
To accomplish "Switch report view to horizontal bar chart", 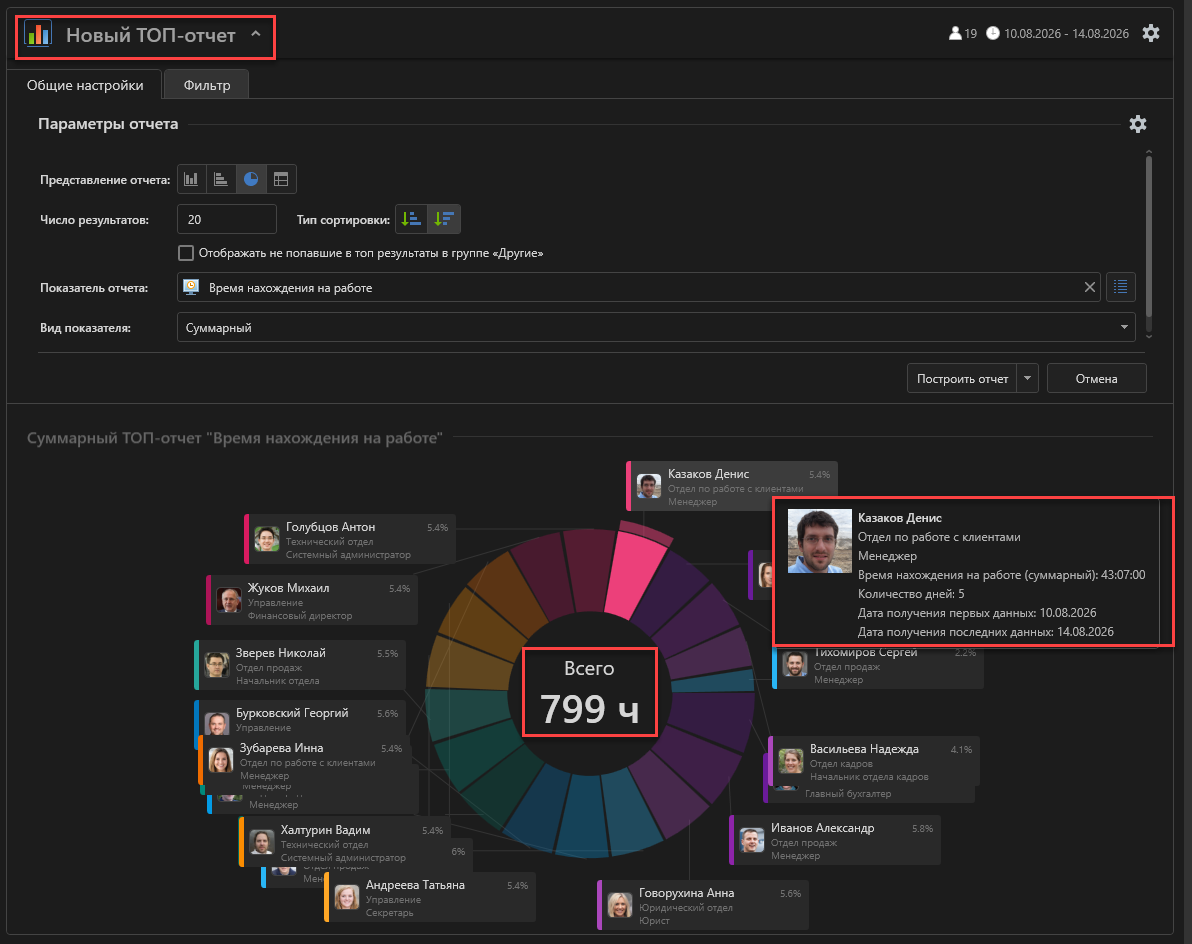I will click(221, 179).
